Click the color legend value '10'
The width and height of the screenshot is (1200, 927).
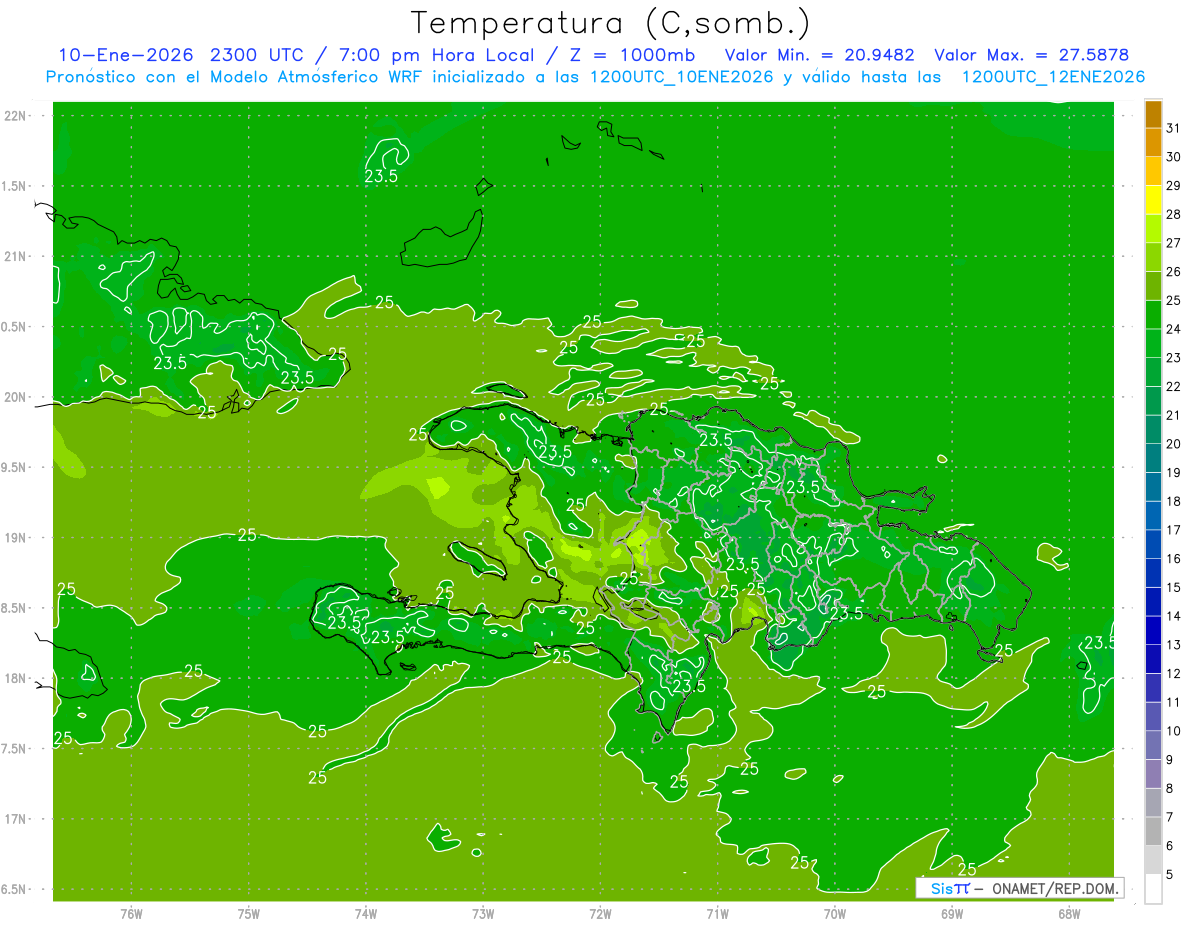pyautogui.click(x=1173, y=731)
